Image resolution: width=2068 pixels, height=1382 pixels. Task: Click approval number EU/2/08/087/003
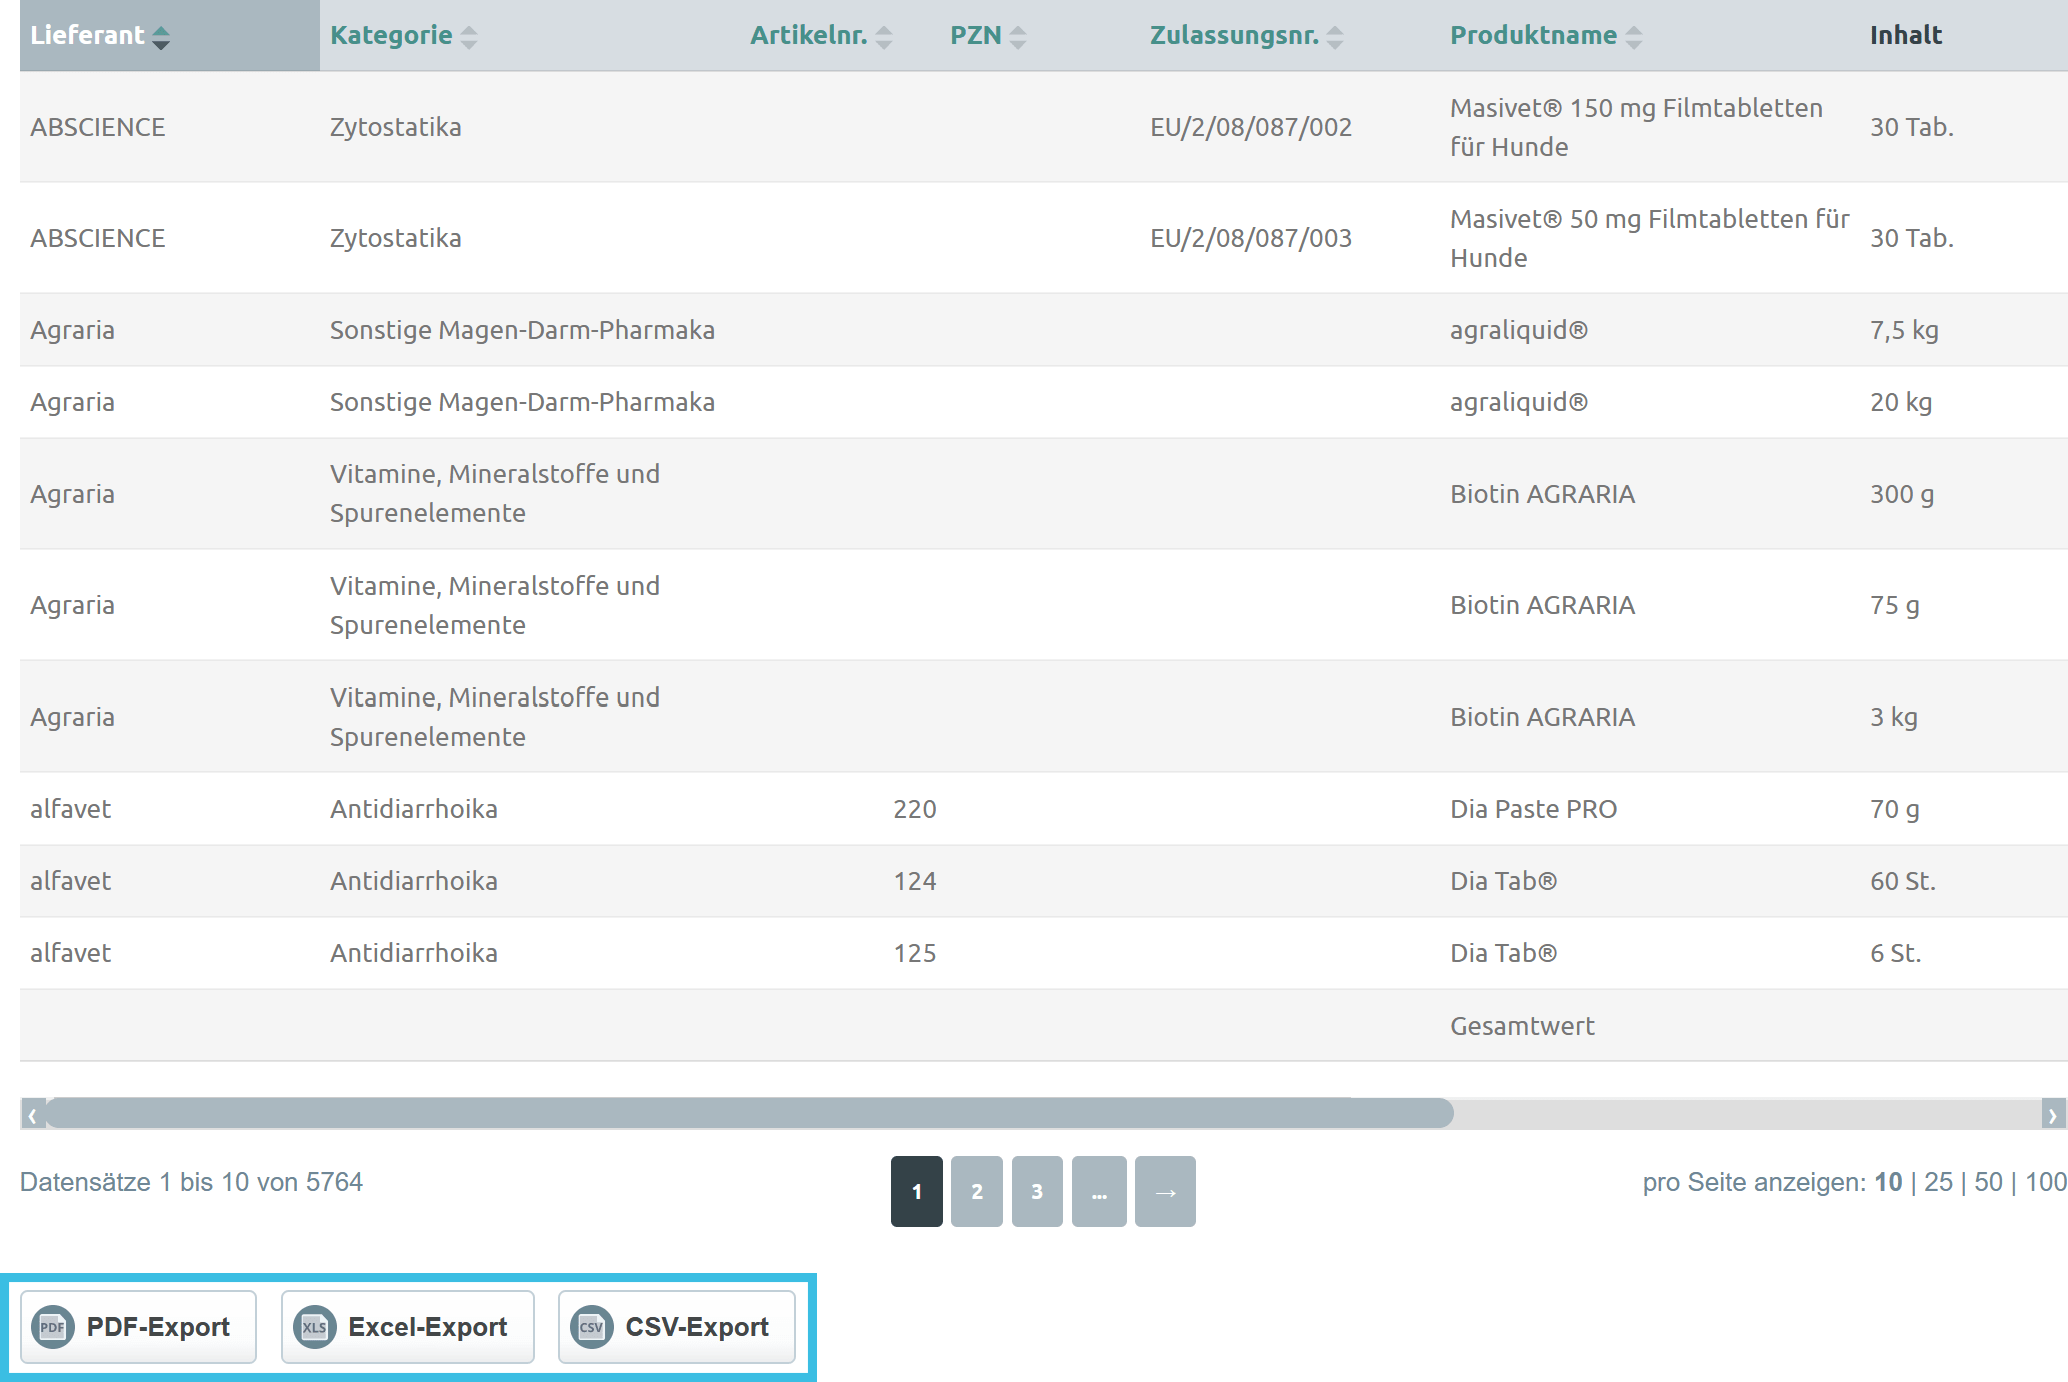pyautogui.click(x=1251, y=238)
